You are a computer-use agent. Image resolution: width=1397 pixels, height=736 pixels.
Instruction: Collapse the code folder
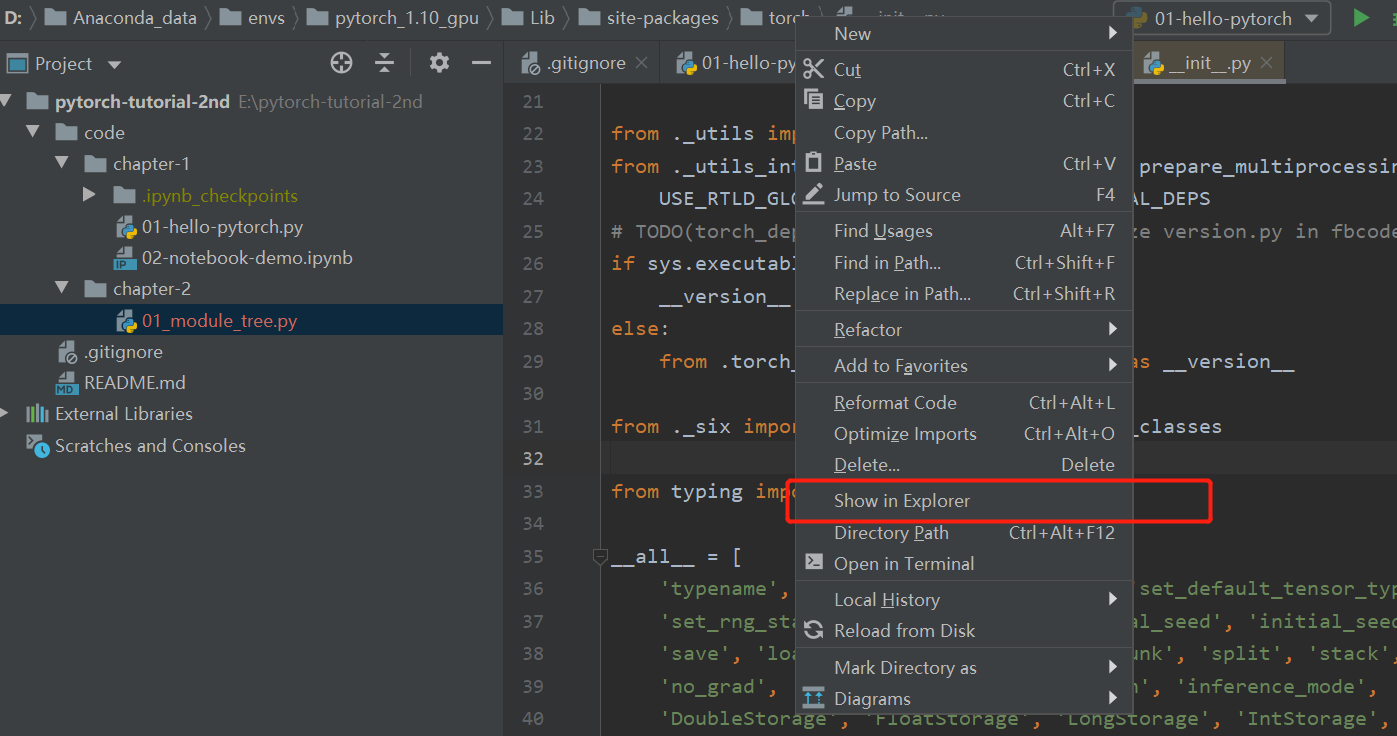coord(33,132)
